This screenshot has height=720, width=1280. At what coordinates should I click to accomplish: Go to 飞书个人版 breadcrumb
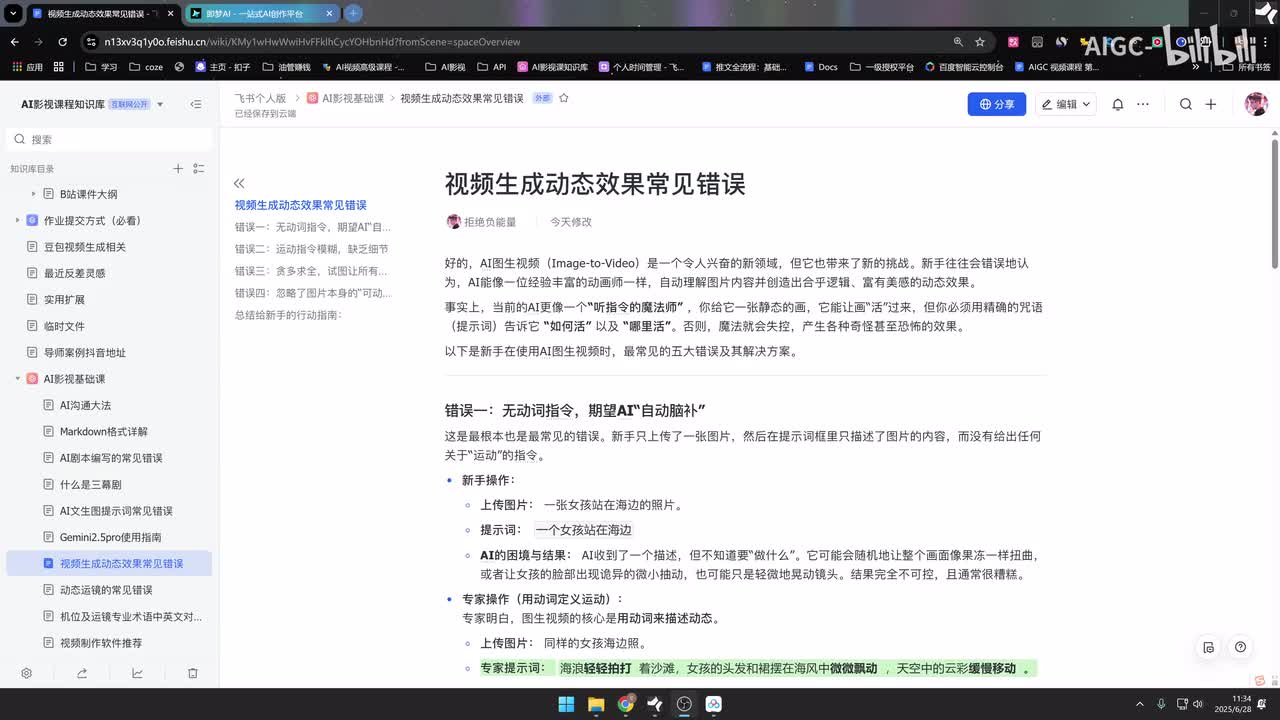(260, 98)
